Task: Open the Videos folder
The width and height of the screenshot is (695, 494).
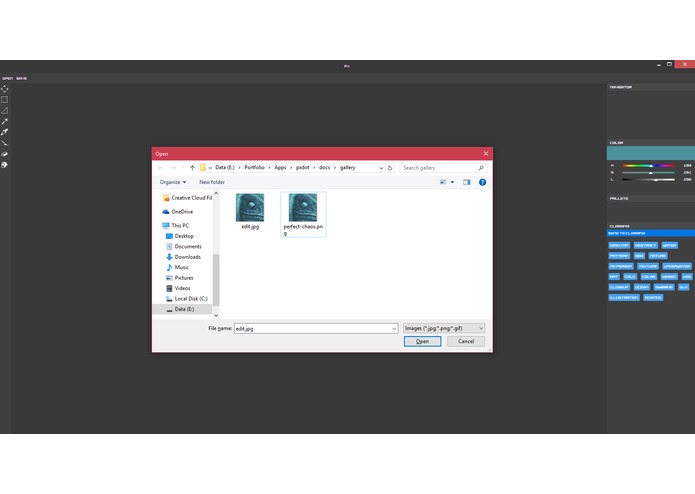Action: pos(178,288)
